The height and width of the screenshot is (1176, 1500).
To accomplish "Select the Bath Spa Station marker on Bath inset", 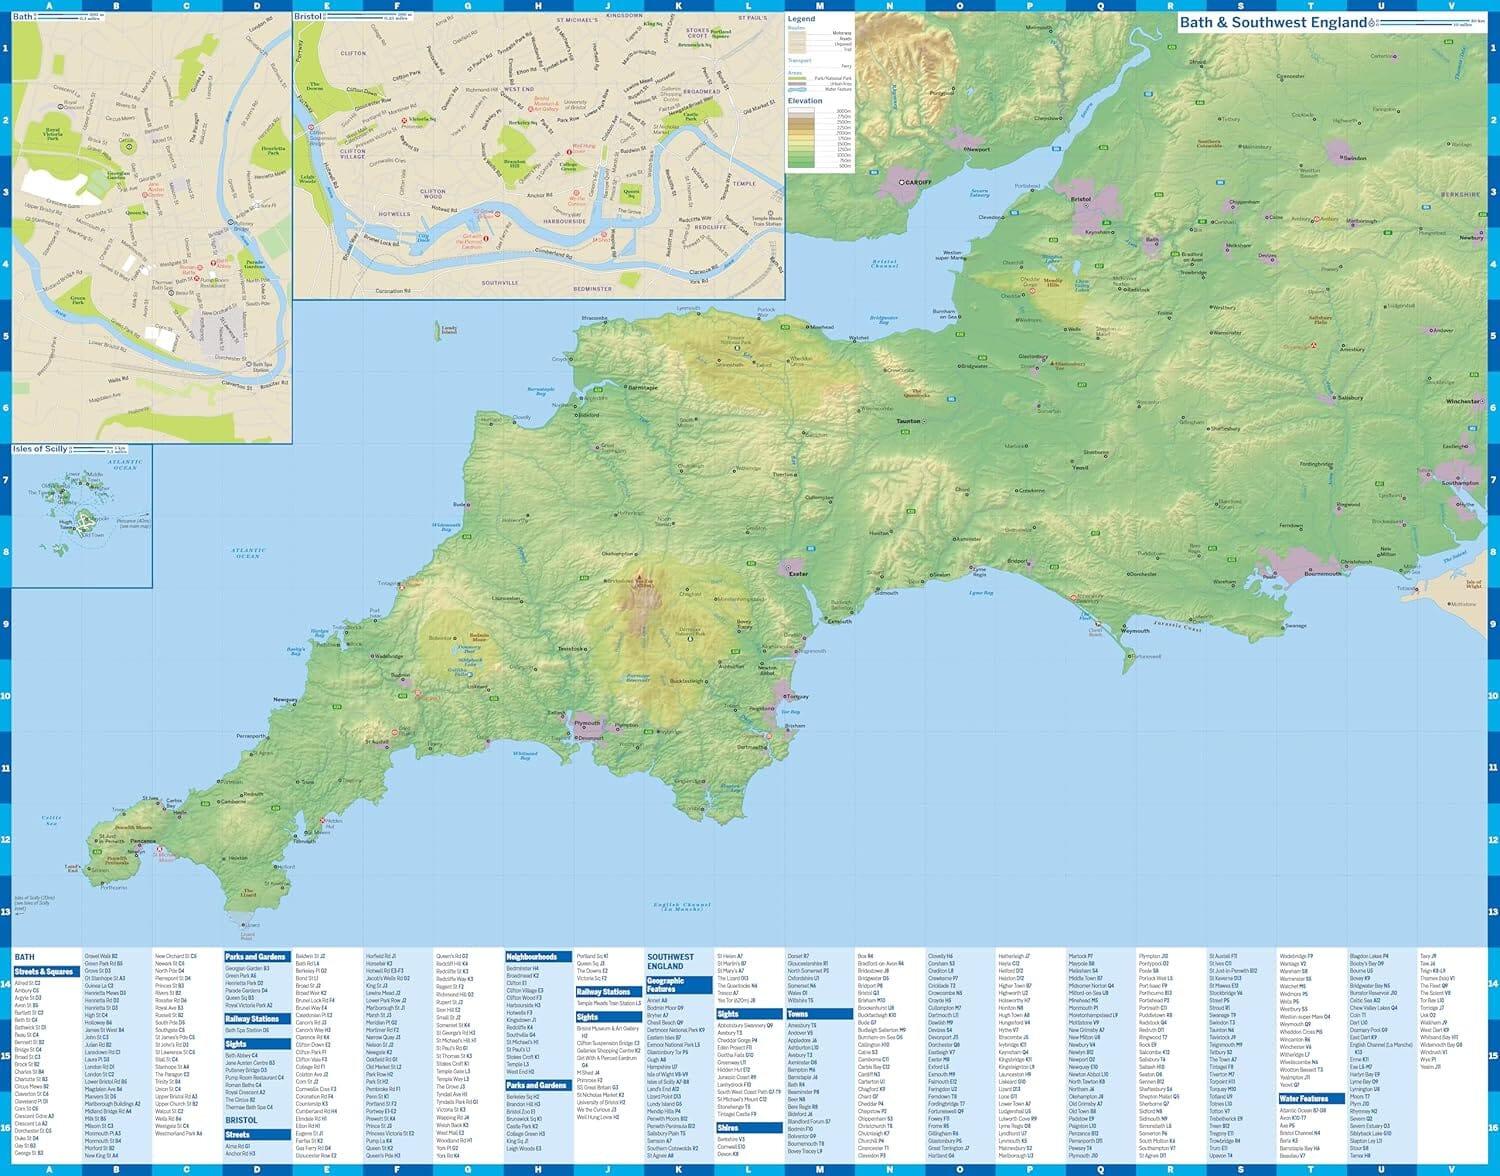I will pos(249,364).
